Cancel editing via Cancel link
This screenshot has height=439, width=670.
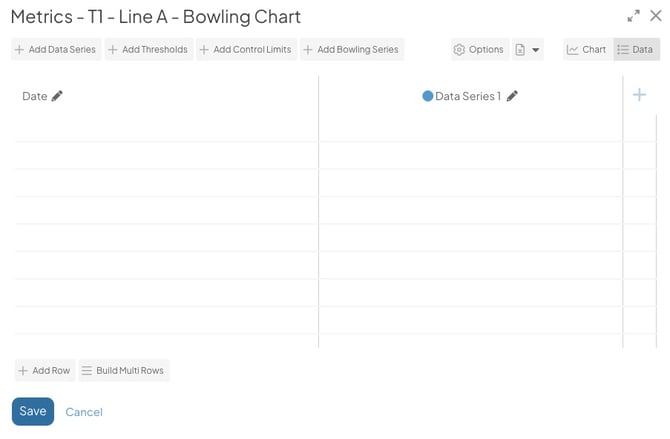pyautogui.click(x=84, y=412)
